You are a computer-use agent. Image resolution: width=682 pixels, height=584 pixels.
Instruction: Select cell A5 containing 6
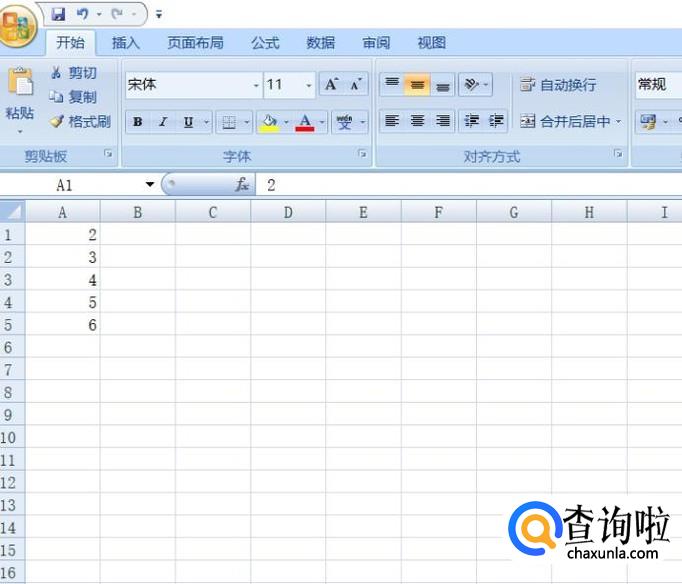pyautogui.click(x=63, y=324)
